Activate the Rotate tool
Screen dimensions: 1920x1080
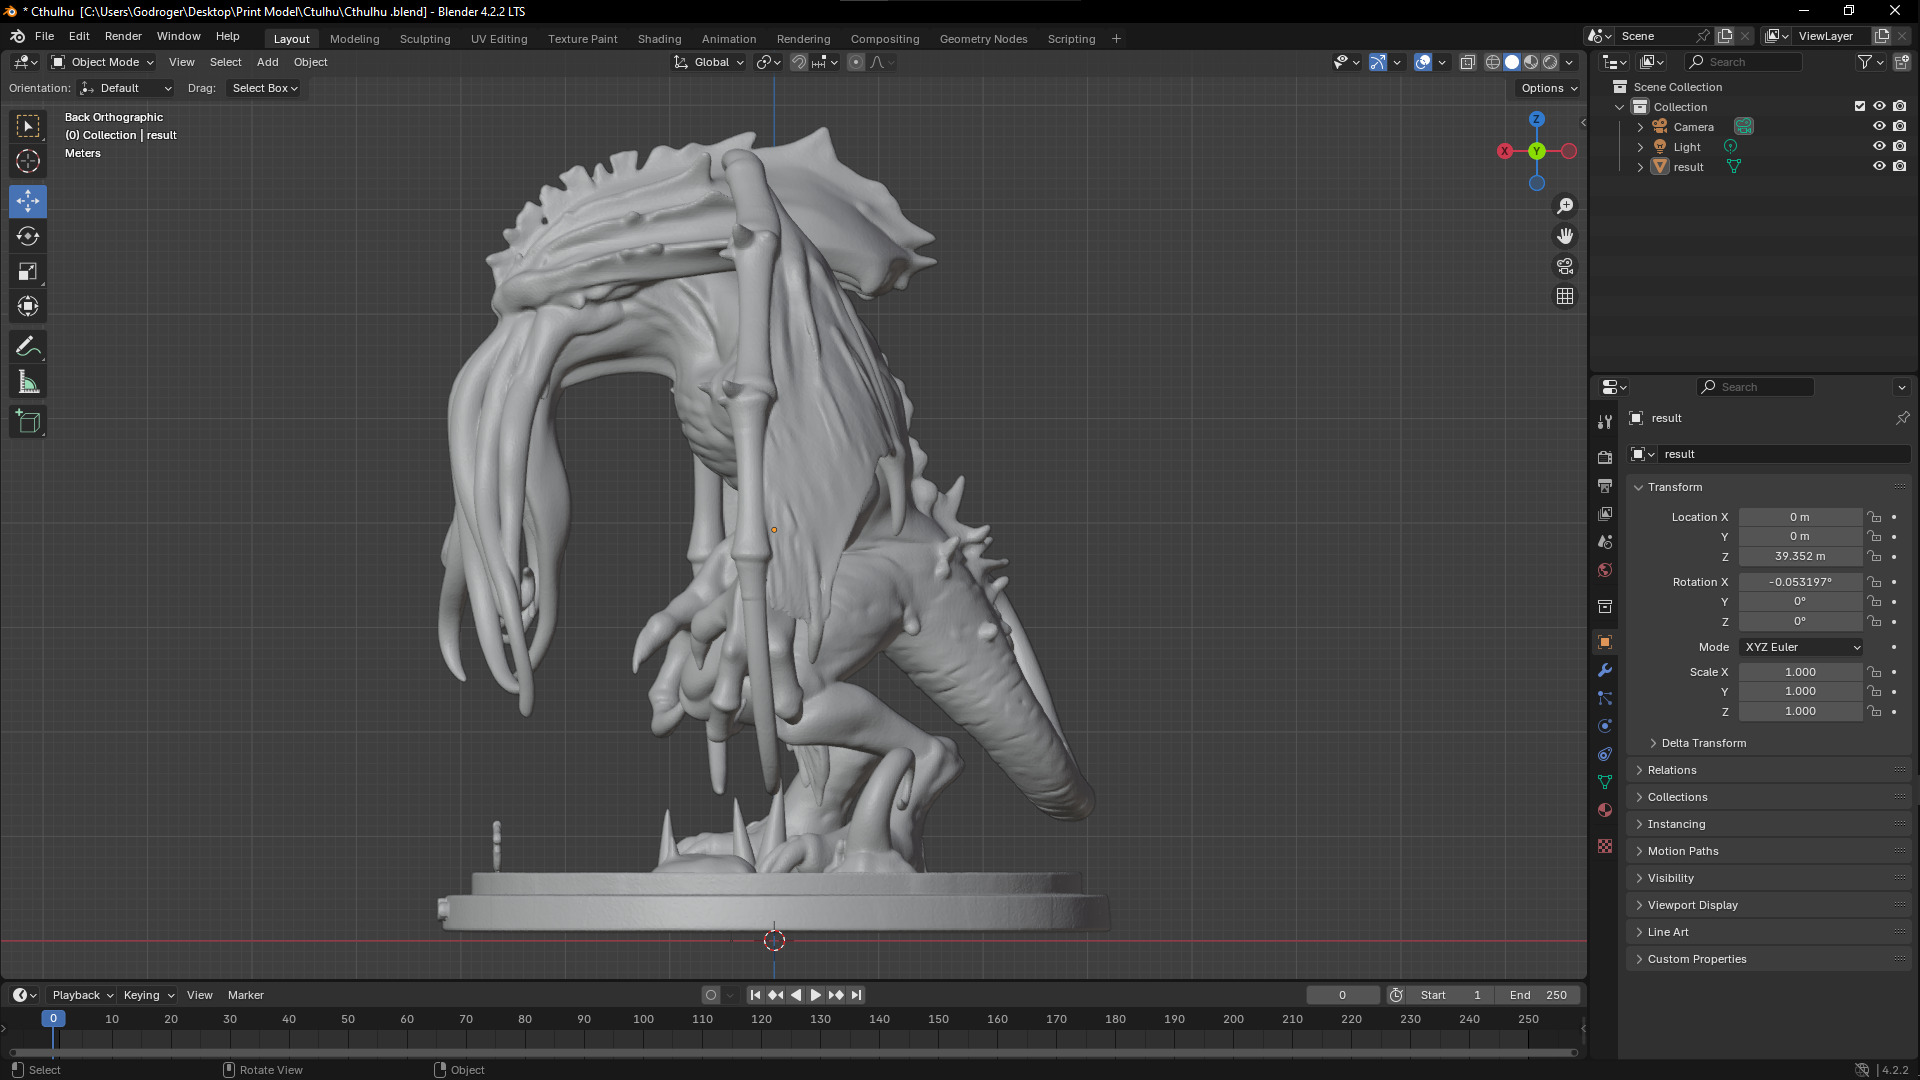[x=28, y=236]
